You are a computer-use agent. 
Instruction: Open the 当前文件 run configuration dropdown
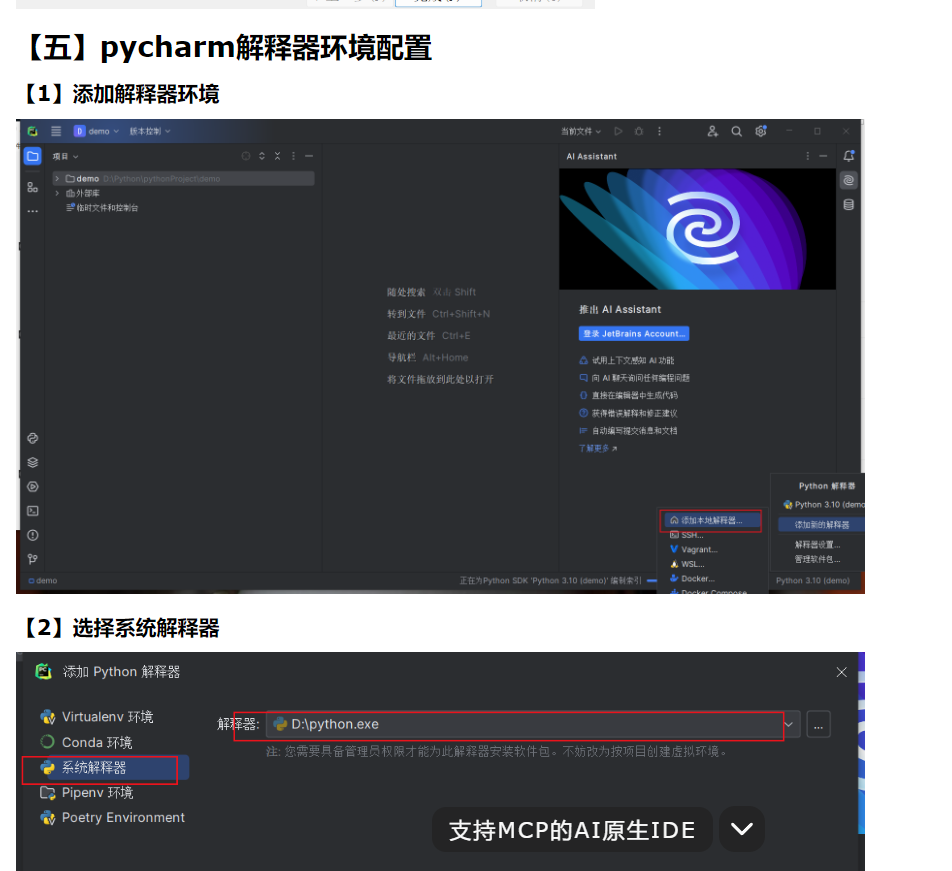tap(581, 131)
